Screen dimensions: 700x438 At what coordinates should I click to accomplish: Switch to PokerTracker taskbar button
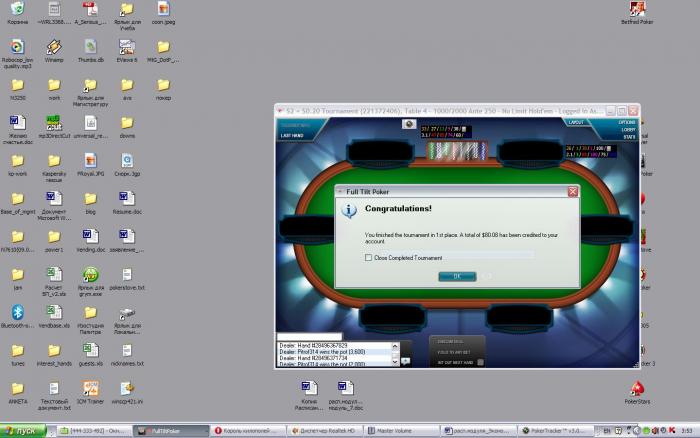556,431
